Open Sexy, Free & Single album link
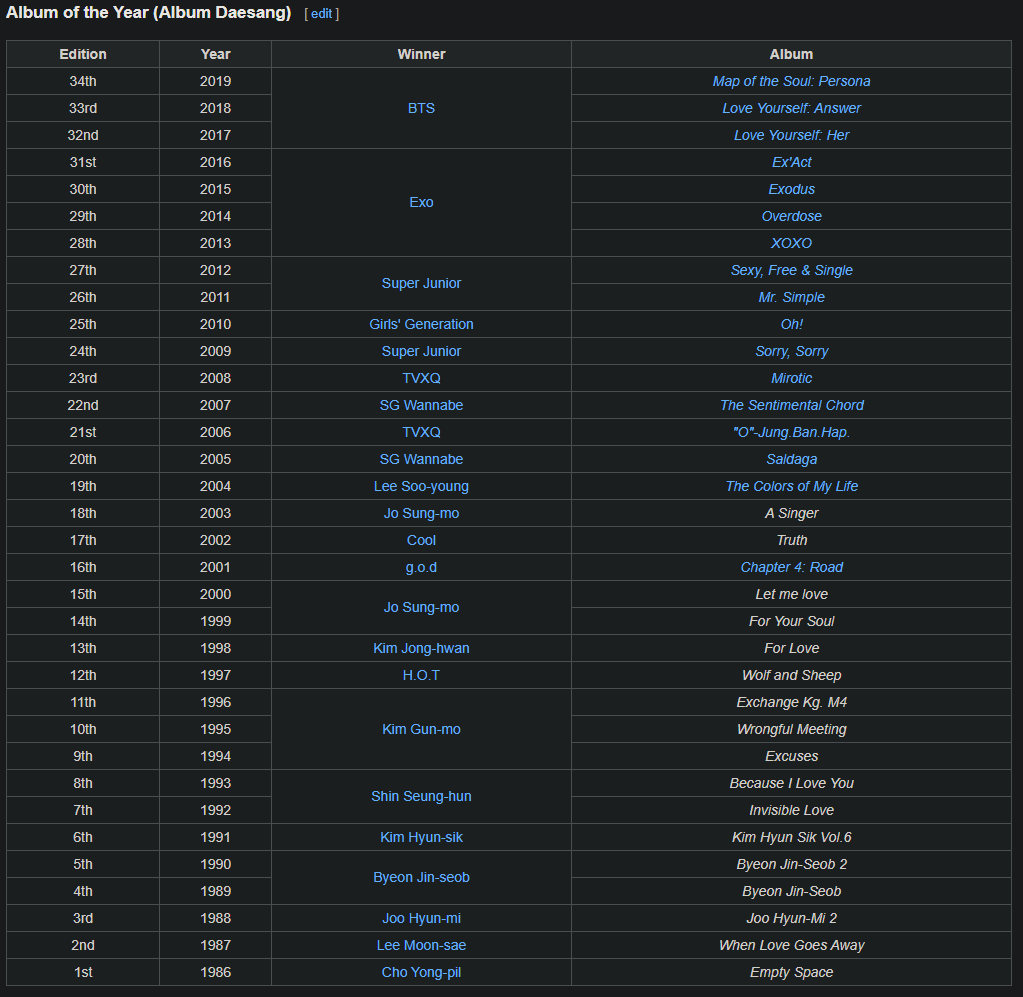Viewport: 1023px width, 997px height. pyautogui.click(x=791, y=270)
